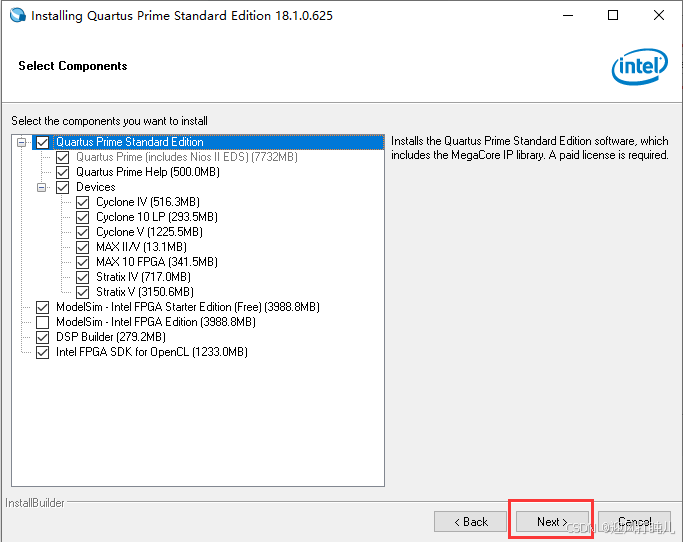The image size is (683, 542).
Task: Select the Devices tree label
Action: 96,187
